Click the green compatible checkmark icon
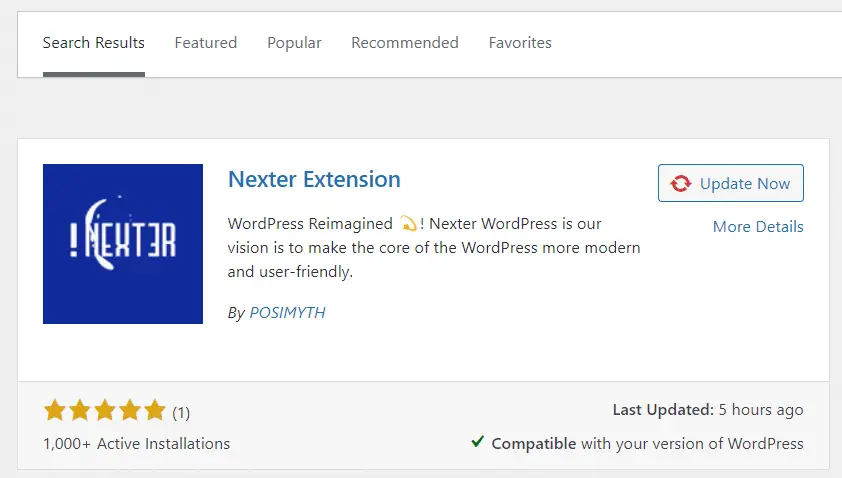This screenshot has height=478, width=842. [x=477, y=442]
